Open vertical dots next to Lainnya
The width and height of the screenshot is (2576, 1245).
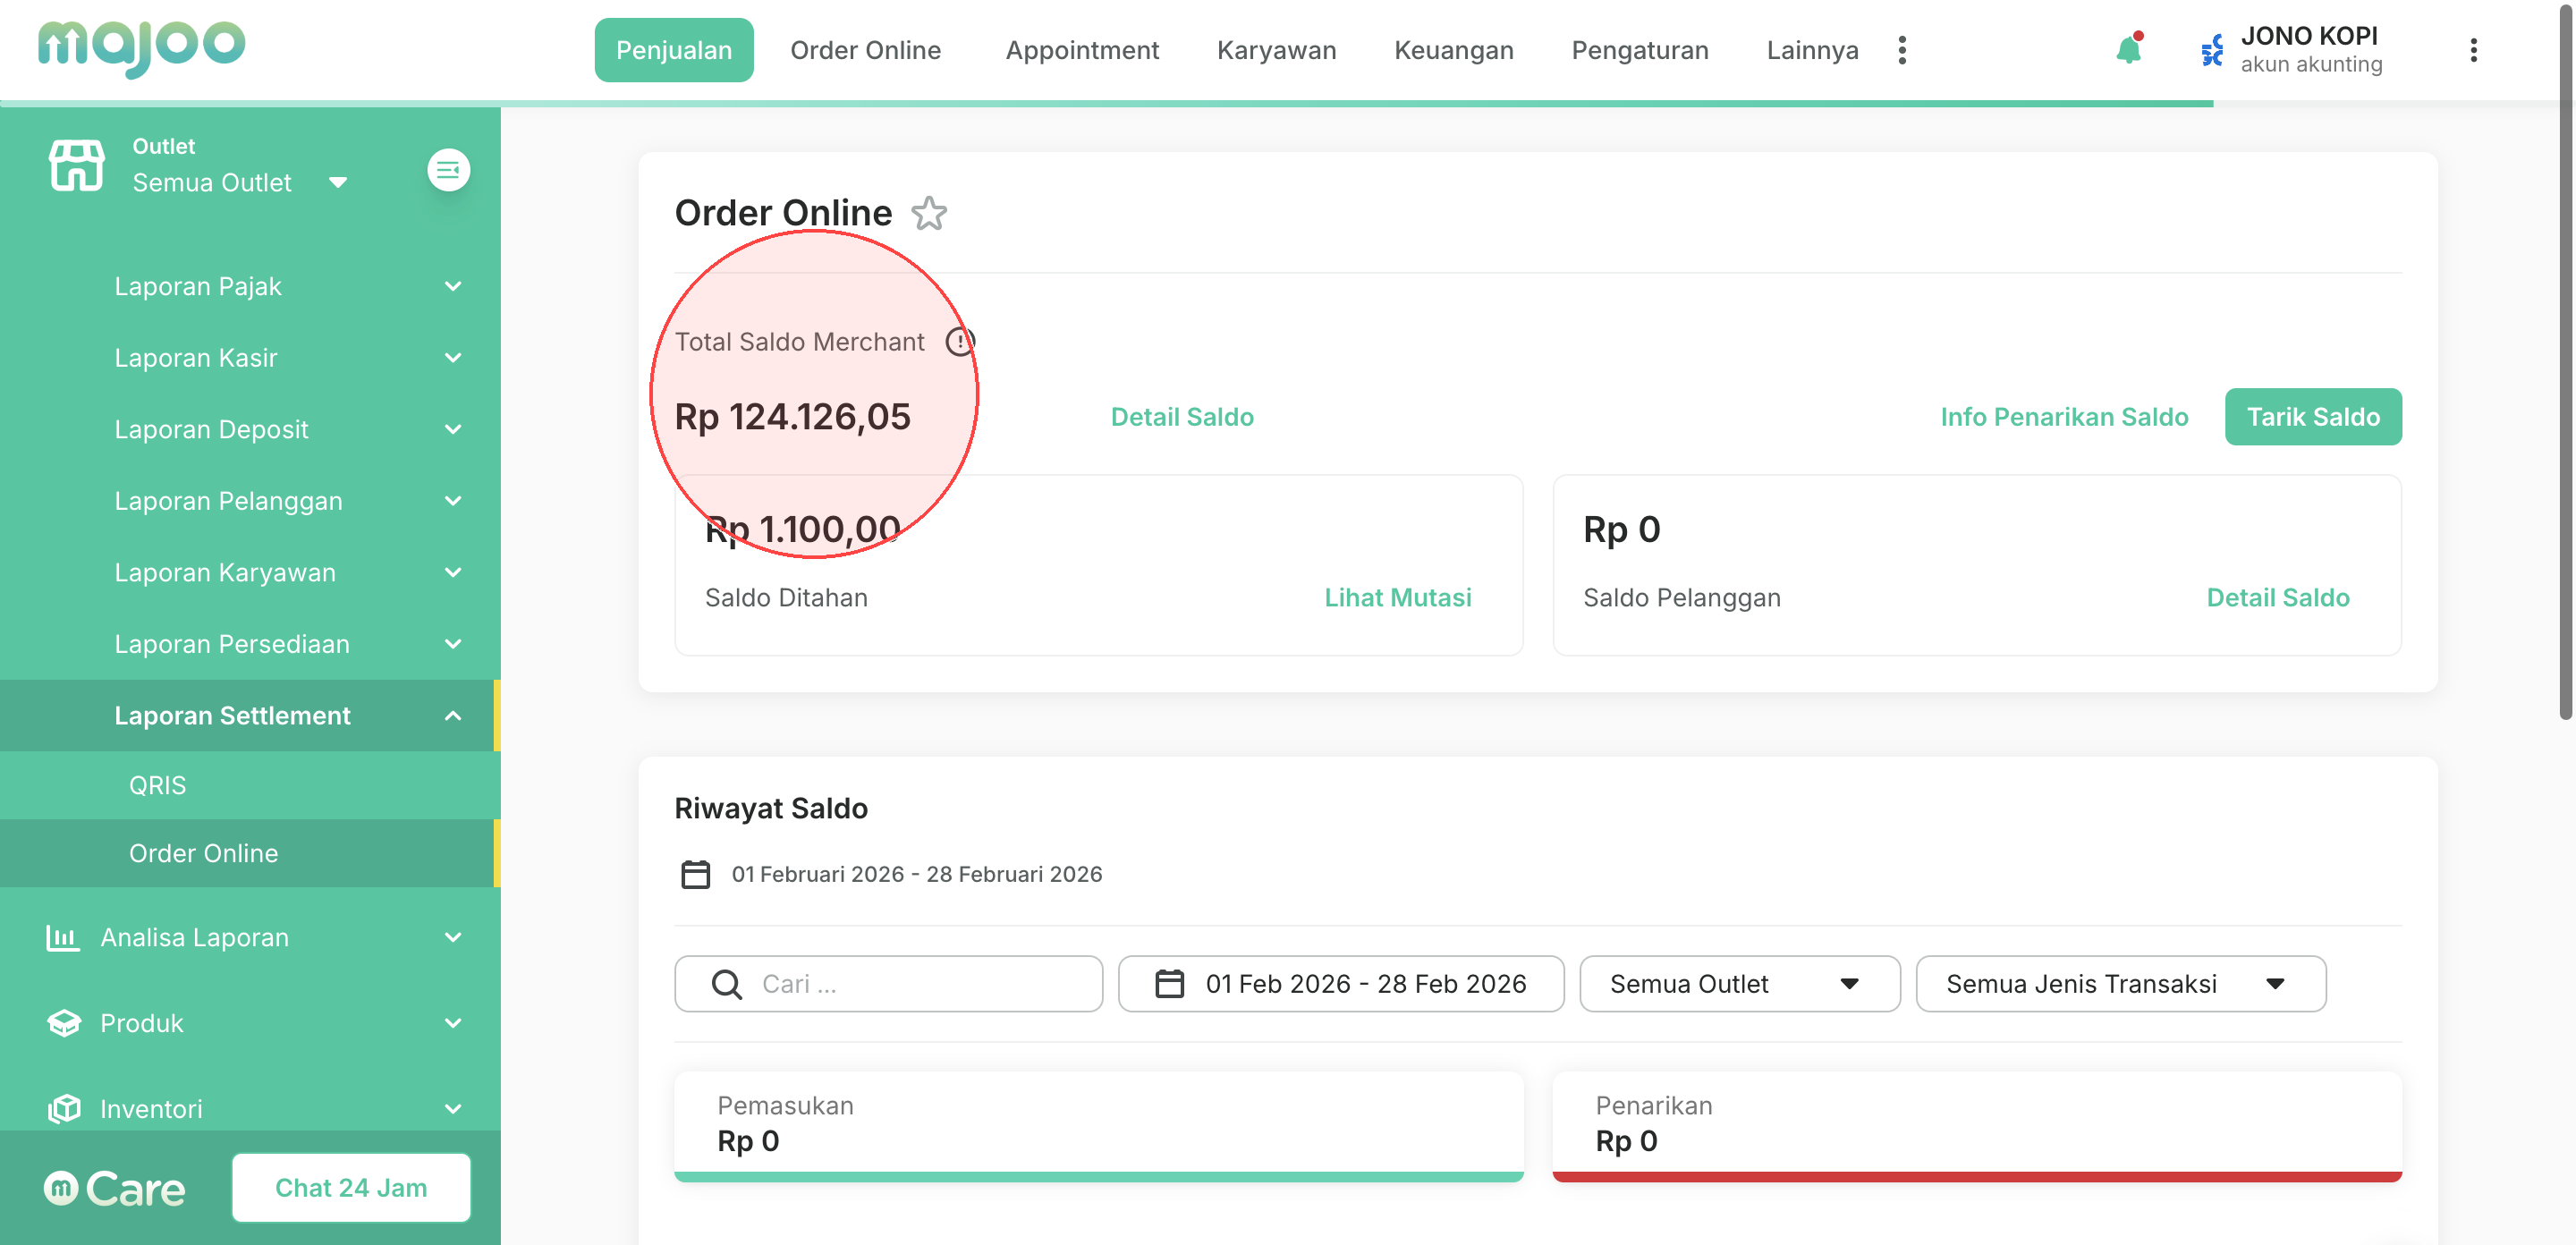[x=1902, y=50]
